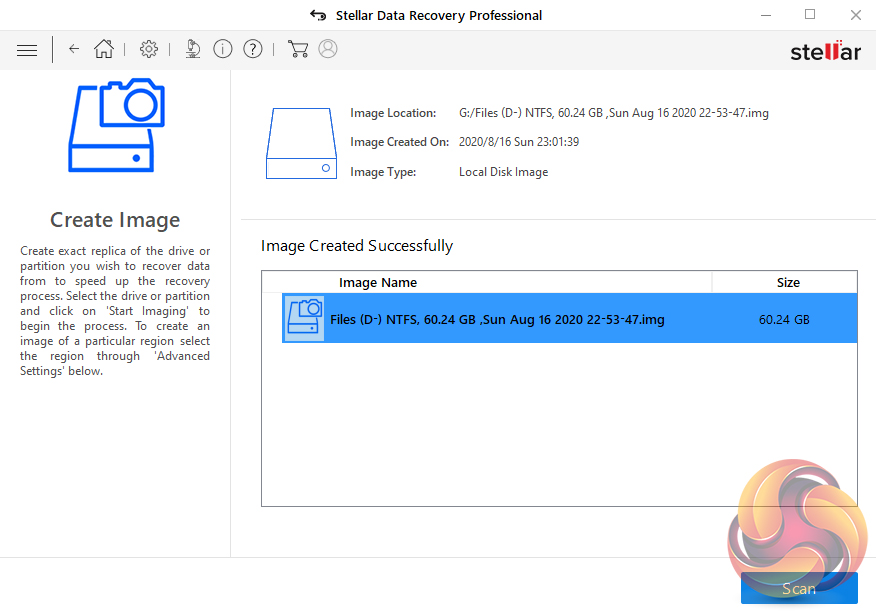Select the Files (D-) NTFS image row name

tap(497, 320)
